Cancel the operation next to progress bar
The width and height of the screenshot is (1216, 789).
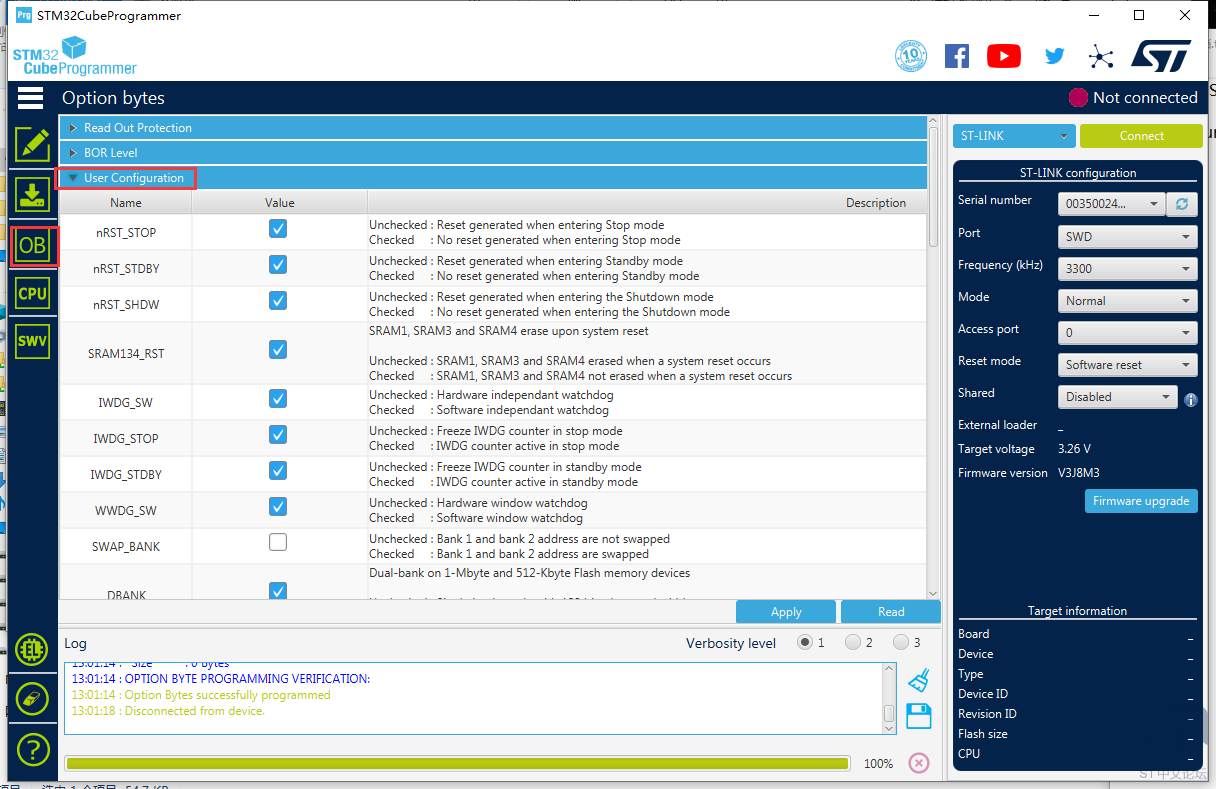919,763
